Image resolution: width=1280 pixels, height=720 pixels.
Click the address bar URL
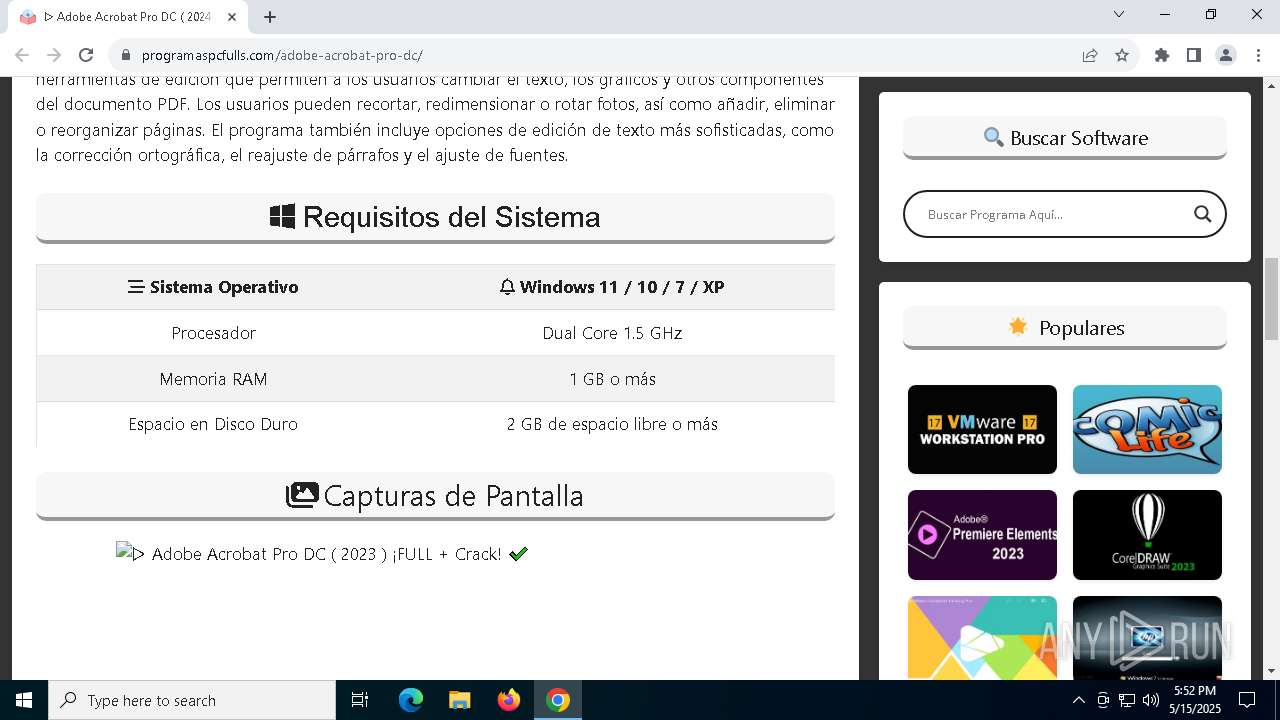click(282, 56)
